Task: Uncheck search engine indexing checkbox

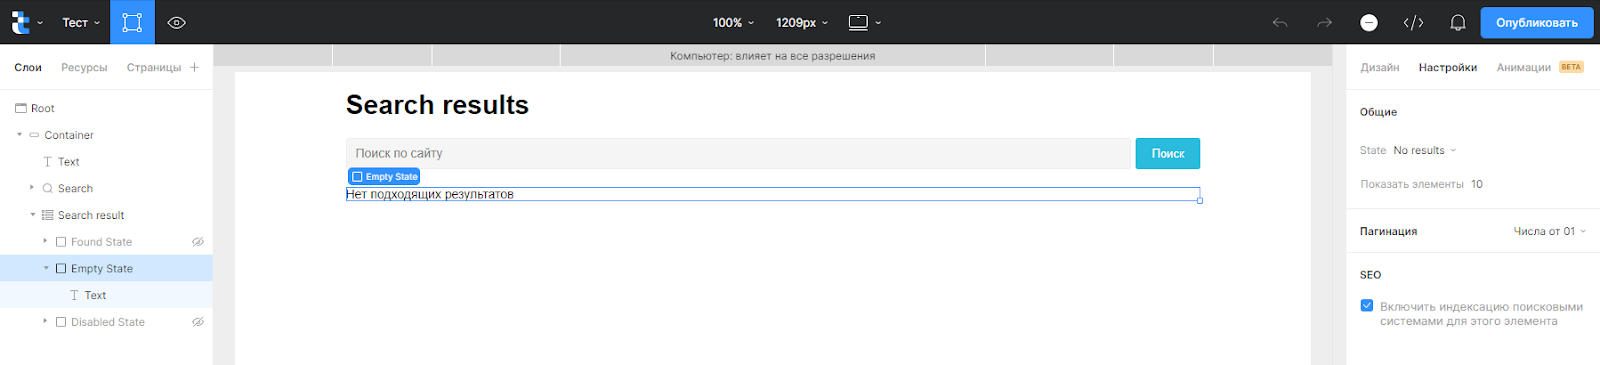Action: (x=1367, y=306)
